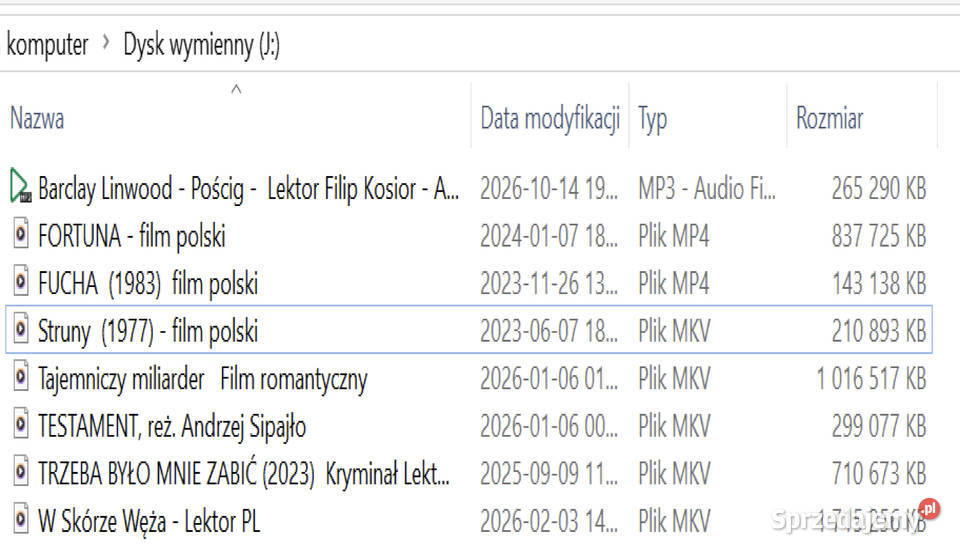Viewport: 960px width, 553px height.
Task: Click the video icon beside FORTUNA - film polski
Action: click(21, 234)
